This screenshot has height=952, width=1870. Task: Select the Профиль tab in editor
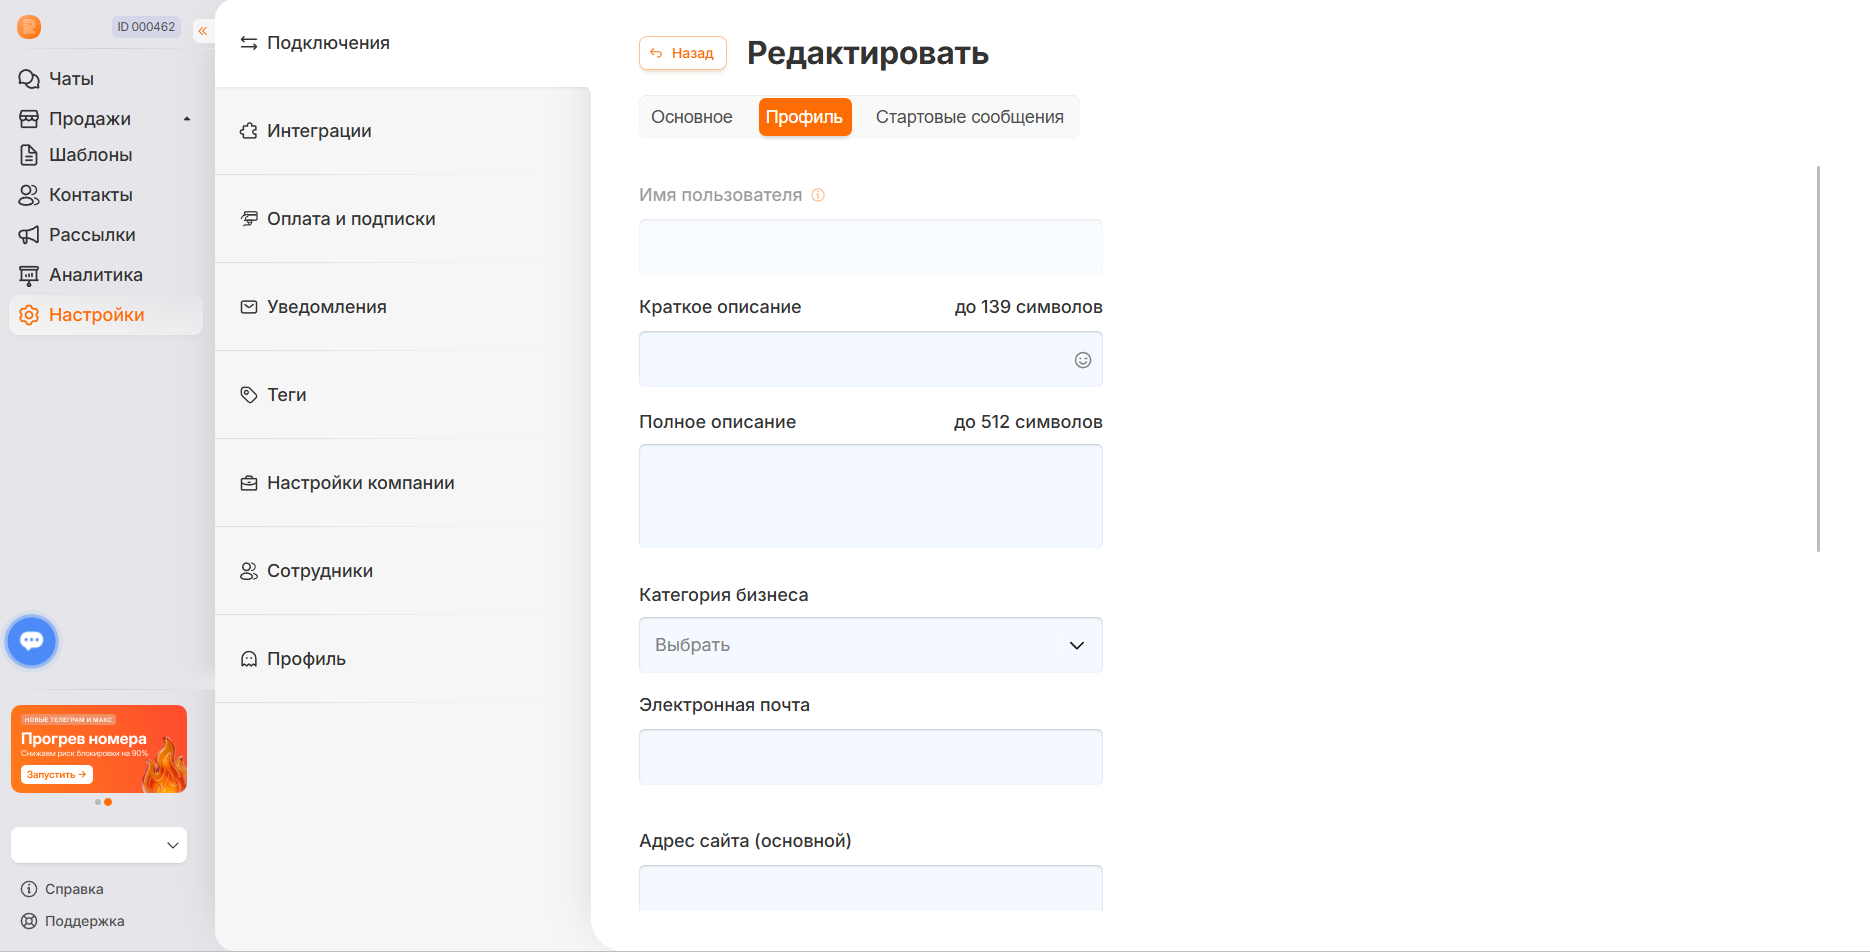point(805,117)
